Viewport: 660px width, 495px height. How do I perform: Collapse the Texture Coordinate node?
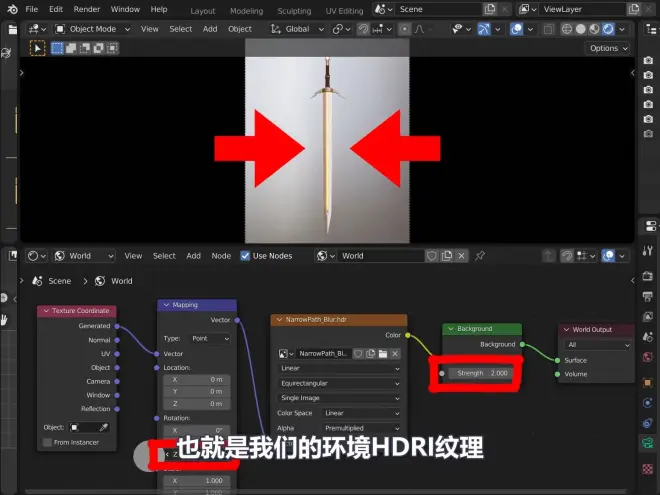(46, 311)
